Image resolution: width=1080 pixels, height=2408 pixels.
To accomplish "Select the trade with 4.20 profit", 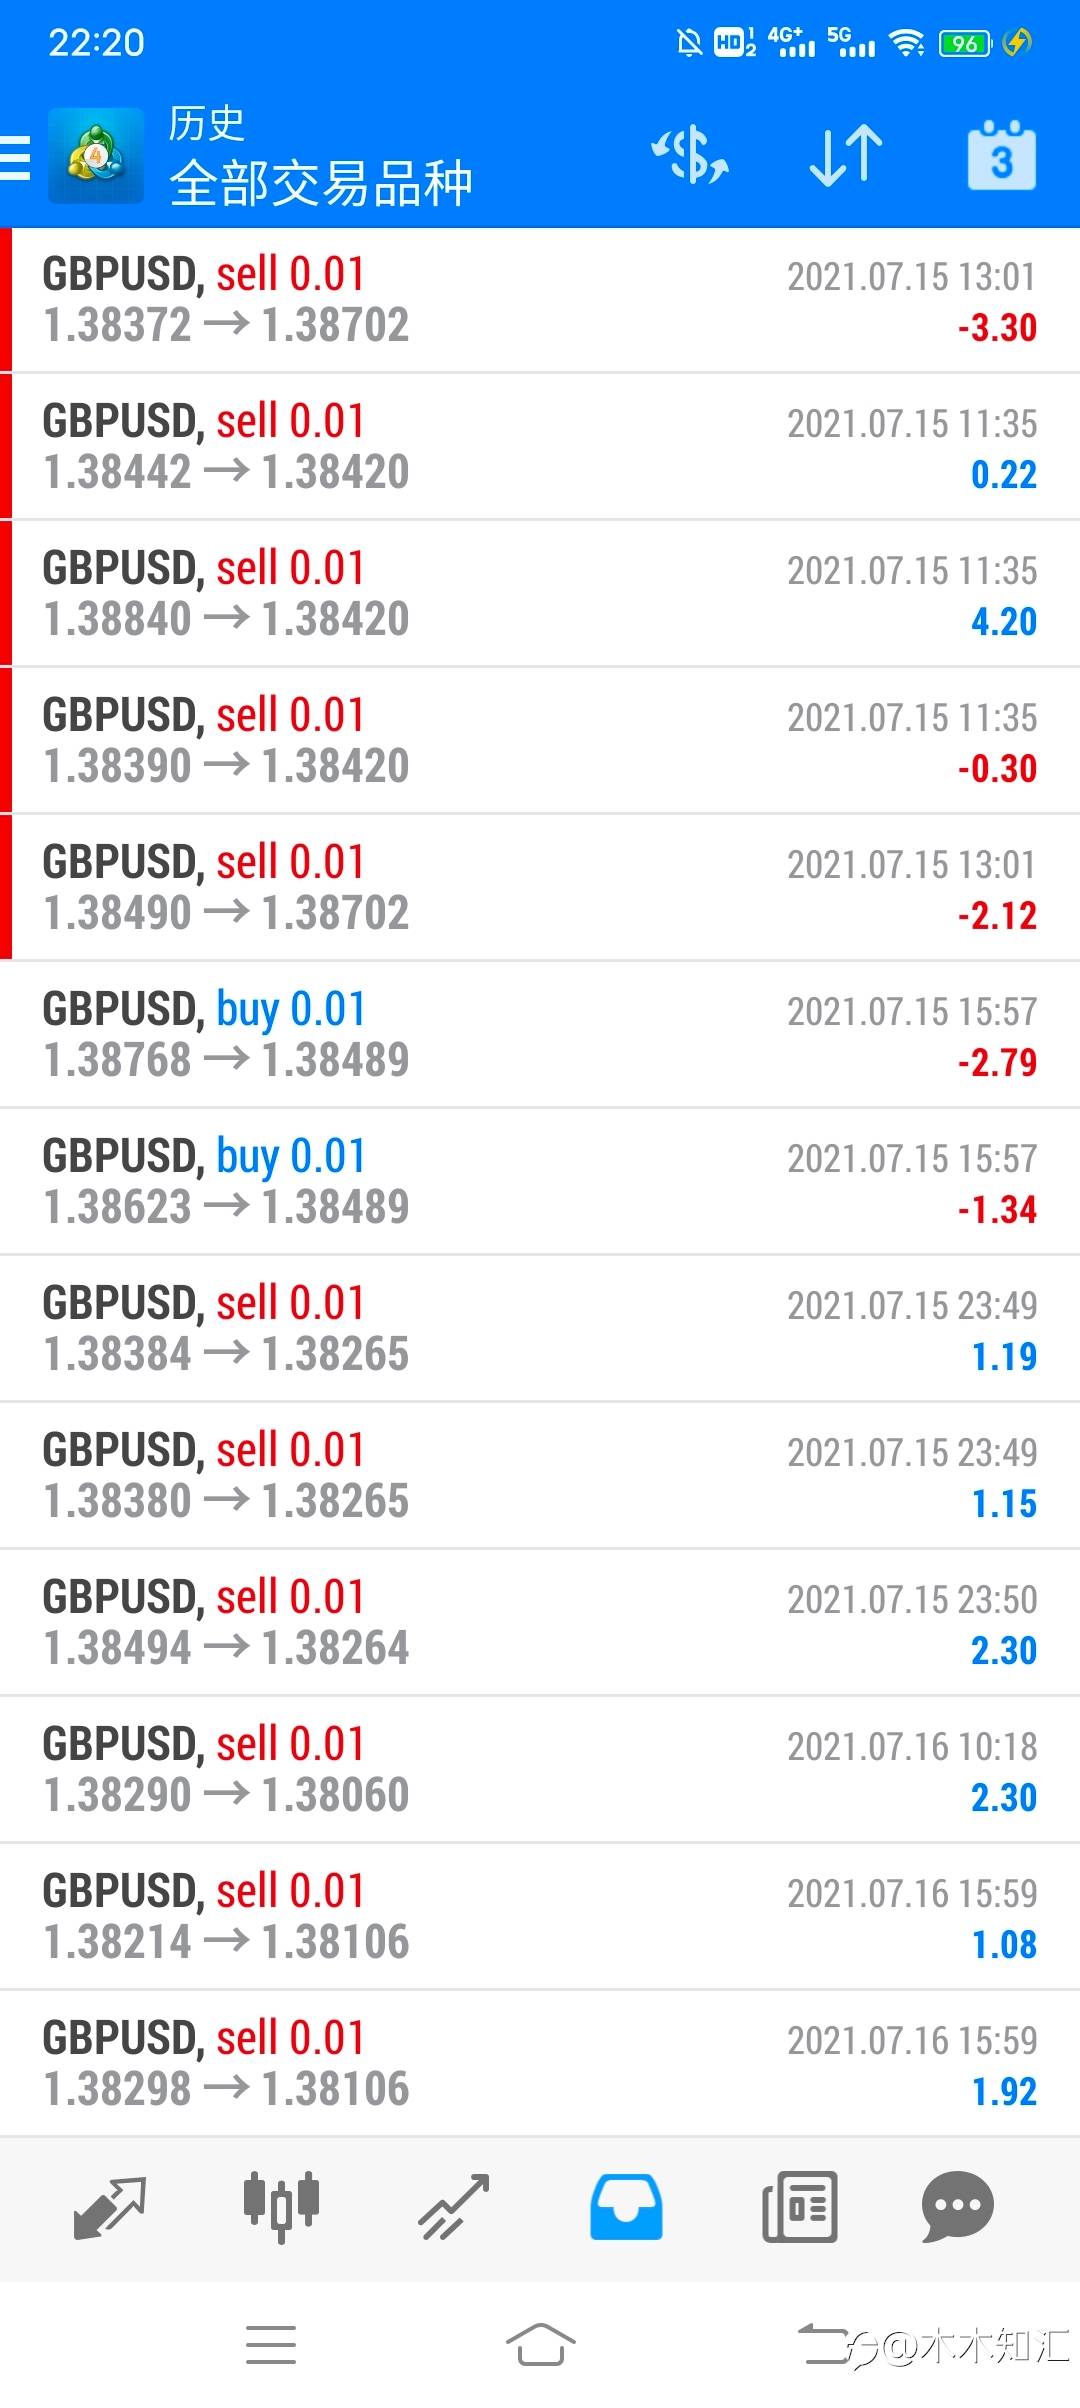I will click(540, 594).
